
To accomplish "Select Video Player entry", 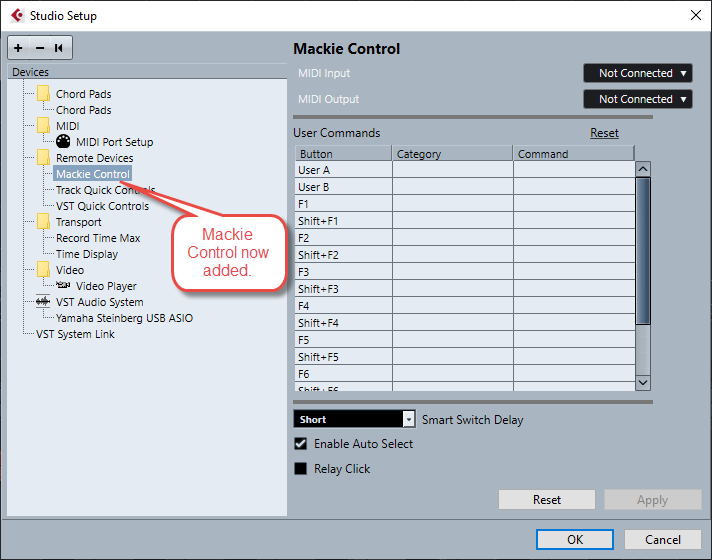I will tap(106, 286).
